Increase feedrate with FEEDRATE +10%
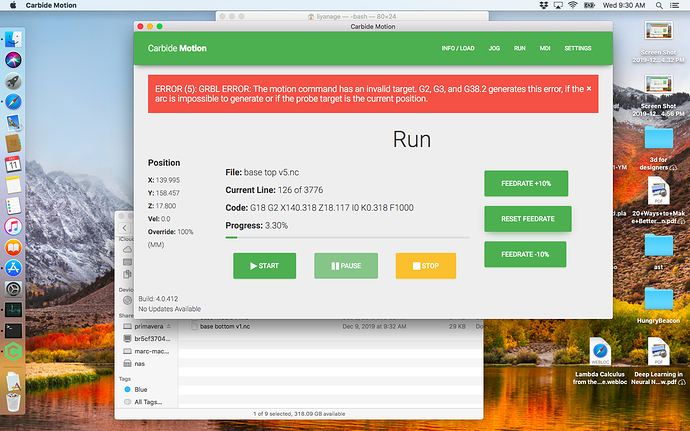 (526, 184)
